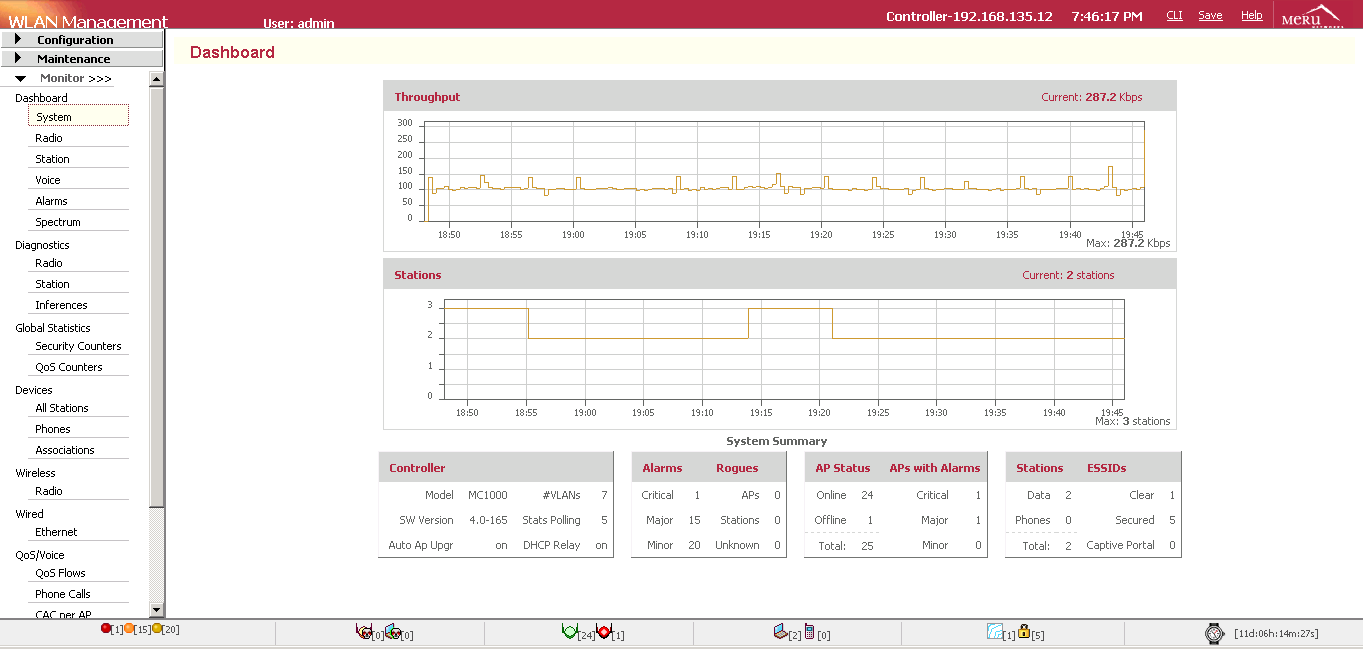Click the green online APs icon [24]
This screenshot has height=650, width=1364.
[570, 632]
